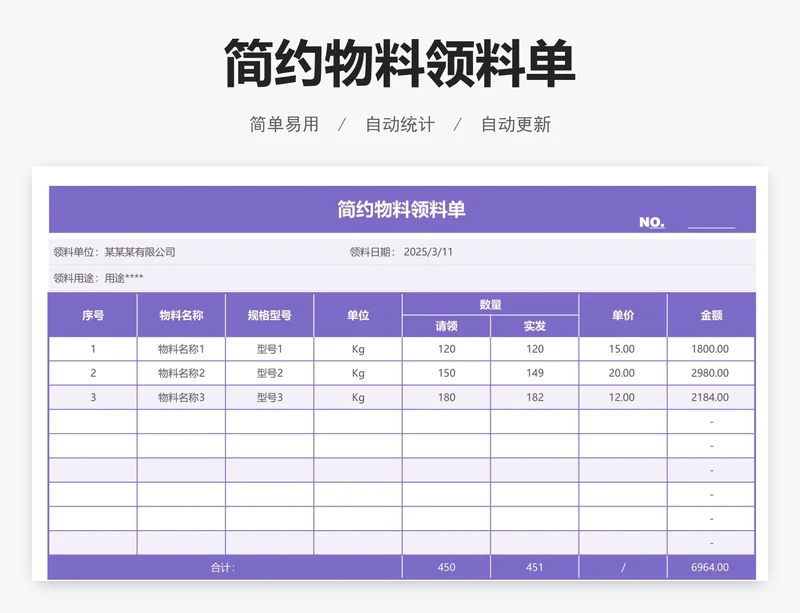Click the 领料用途 label

pos(77,278)
